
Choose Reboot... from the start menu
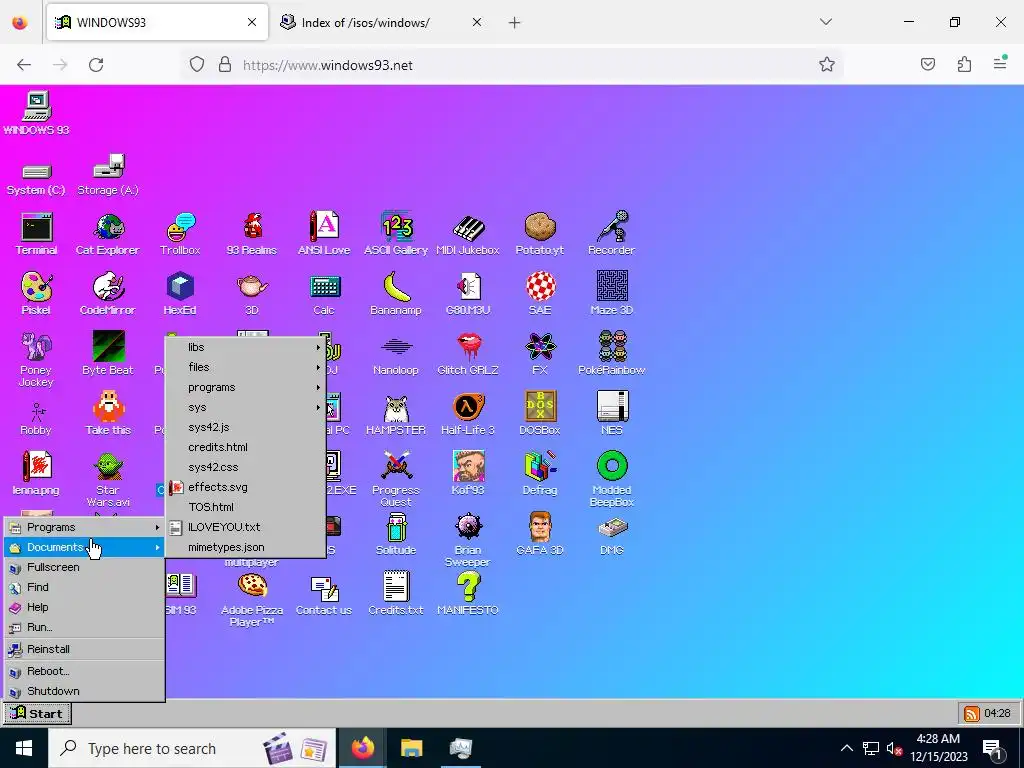coord(84,671)
